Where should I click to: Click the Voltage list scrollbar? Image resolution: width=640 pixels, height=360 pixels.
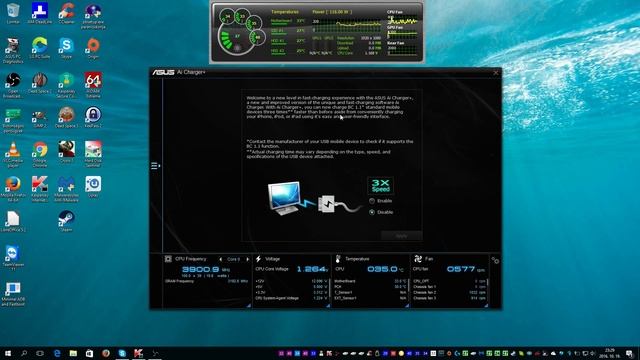pyautogui.click(x=329, y=288)
